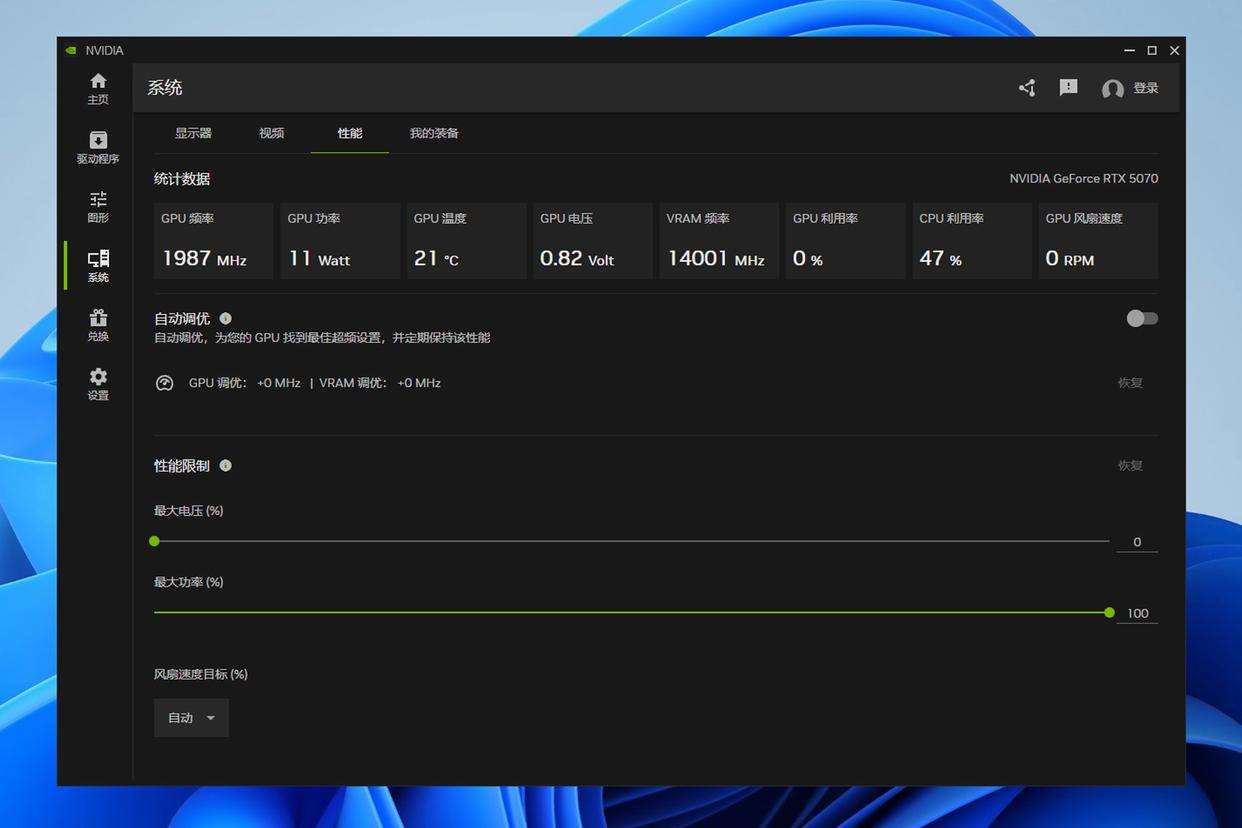Click the 最大电压 value field showing 0
The height and width of the screenshot is (828, 1242).
click(x=1137, y=542)
